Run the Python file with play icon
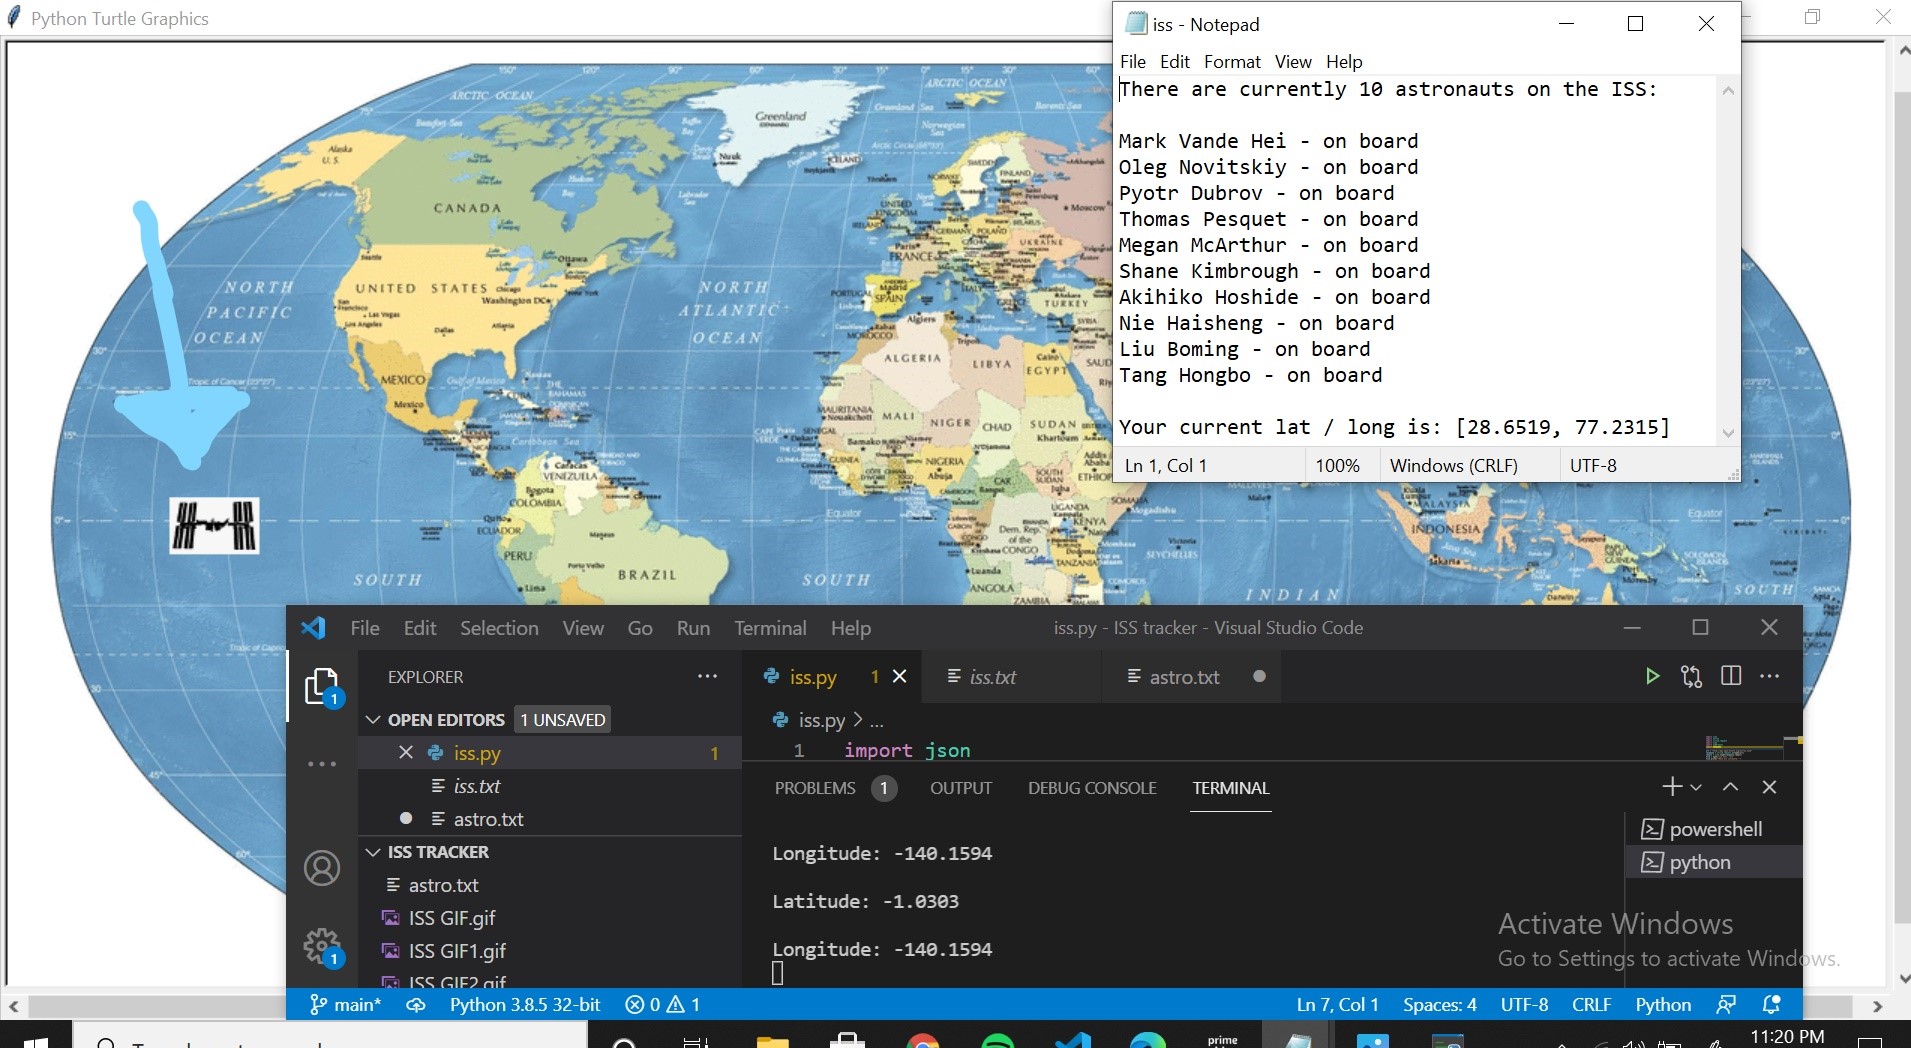Screen dimensions: 1911x1048 [1652, 677]
